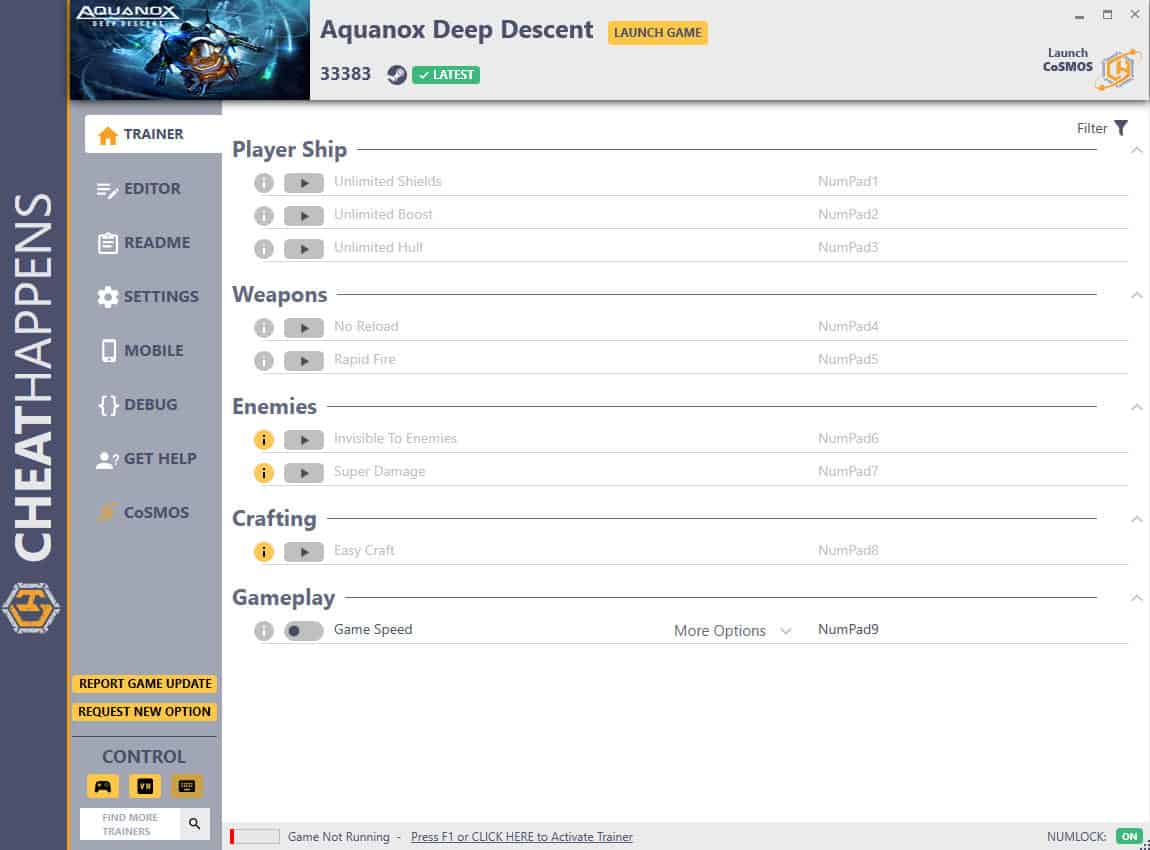Screen dimensions: 1150x850
Task: Show Invisible To Enemies info icon
Action: [264, 440]
